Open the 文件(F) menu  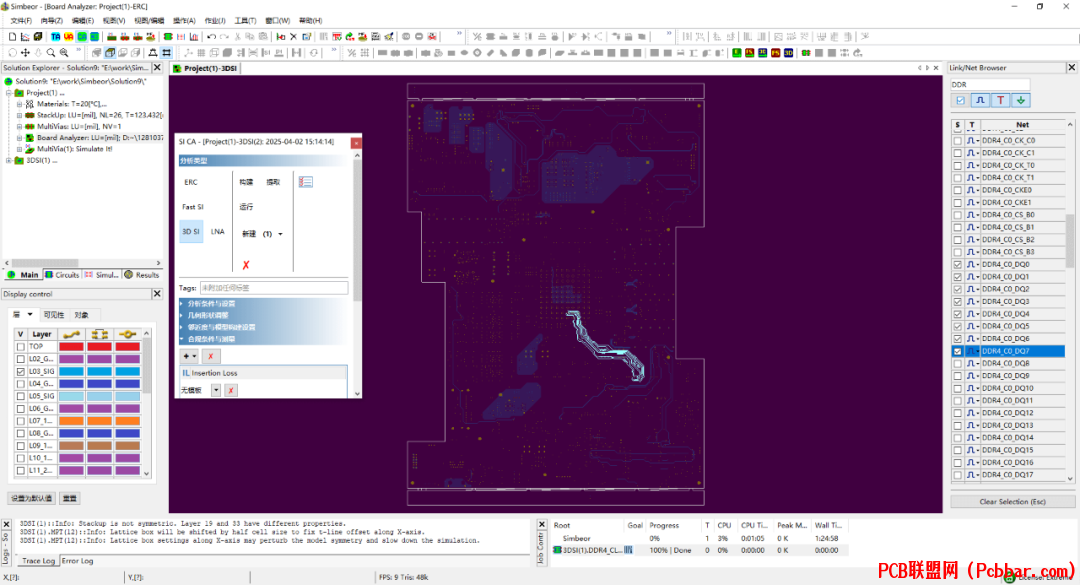point(21,21)
